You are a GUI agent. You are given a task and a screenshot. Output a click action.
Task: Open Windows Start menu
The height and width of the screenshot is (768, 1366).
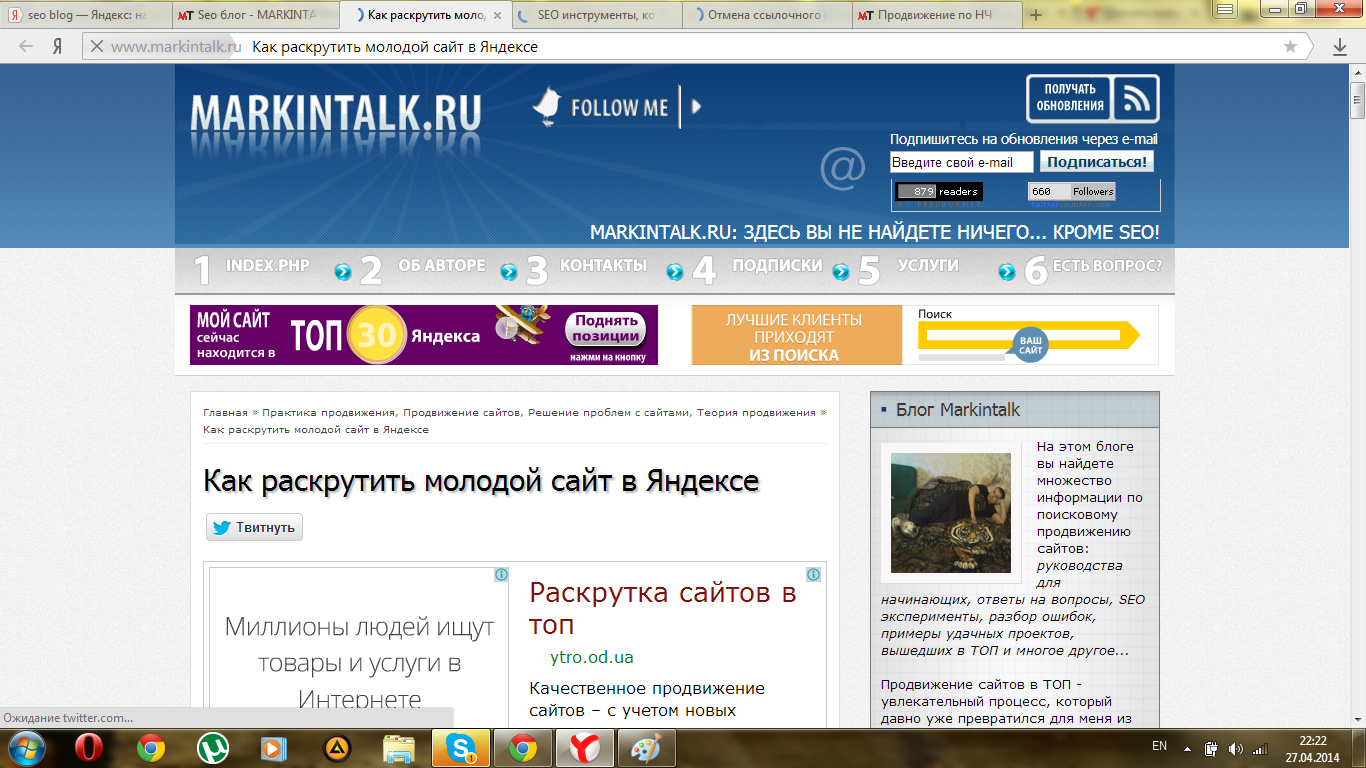(27, 747)
